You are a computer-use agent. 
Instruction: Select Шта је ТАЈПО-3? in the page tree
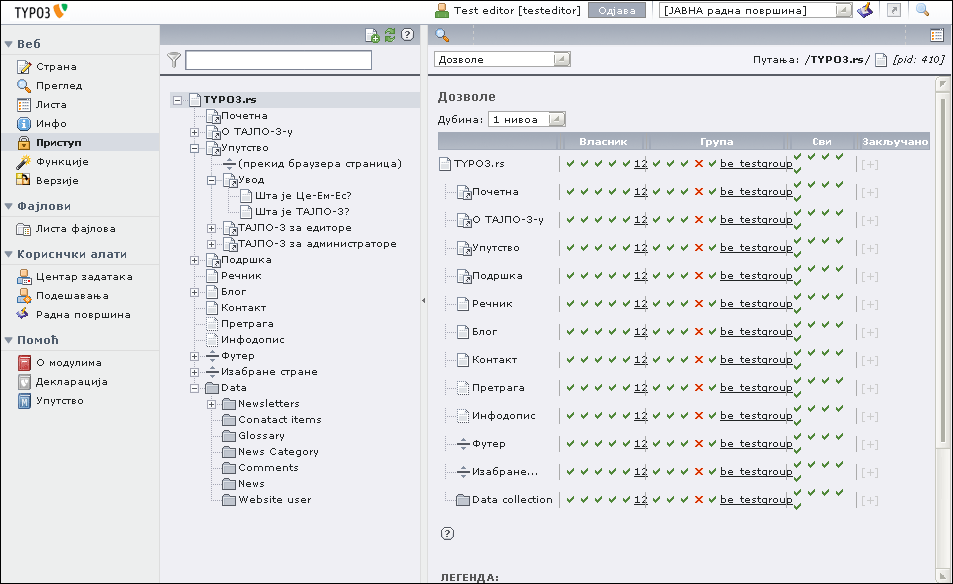302,211
